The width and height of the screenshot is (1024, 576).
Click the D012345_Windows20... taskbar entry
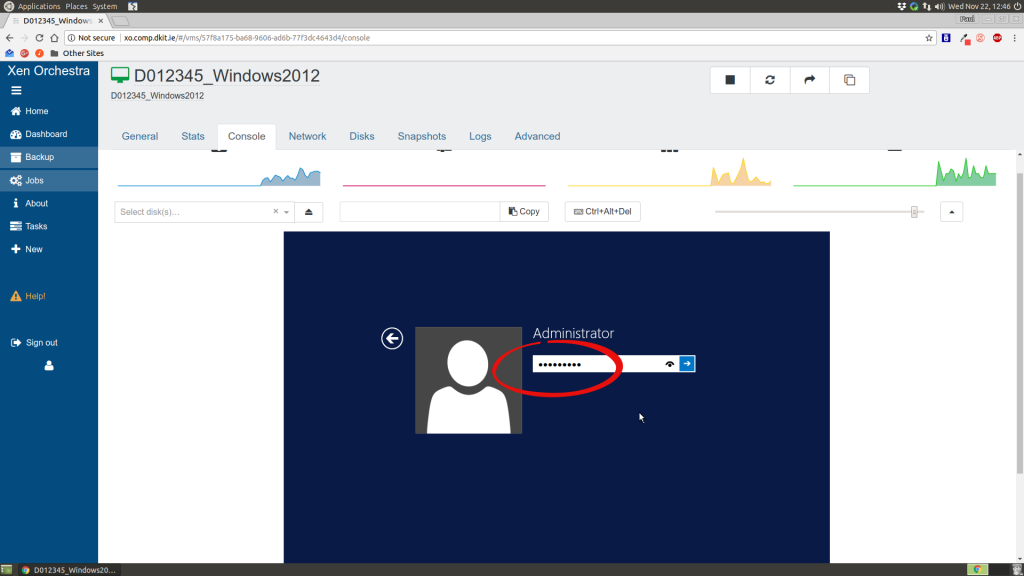pyautogui.click(x=69, y=570)
